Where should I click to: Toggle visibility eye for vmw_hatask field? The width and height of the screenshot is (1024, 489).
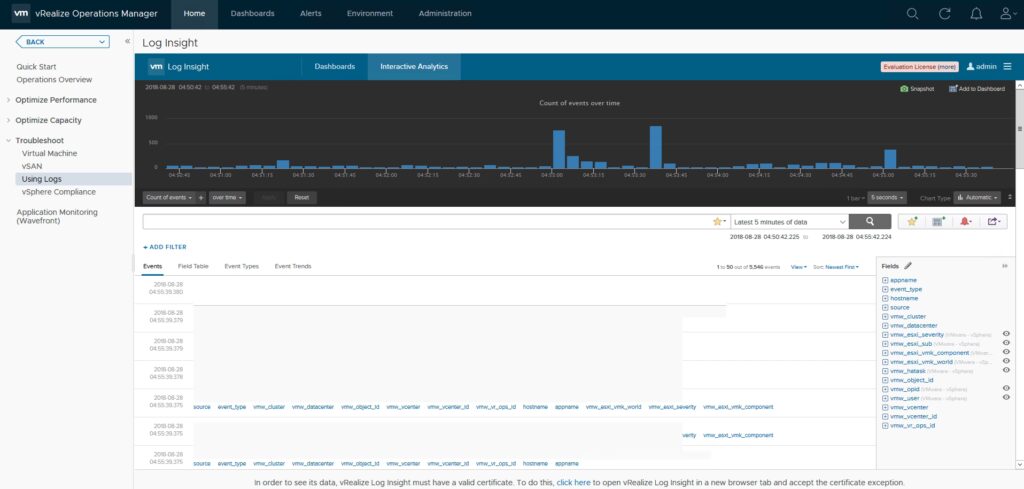coord(1005,371)
